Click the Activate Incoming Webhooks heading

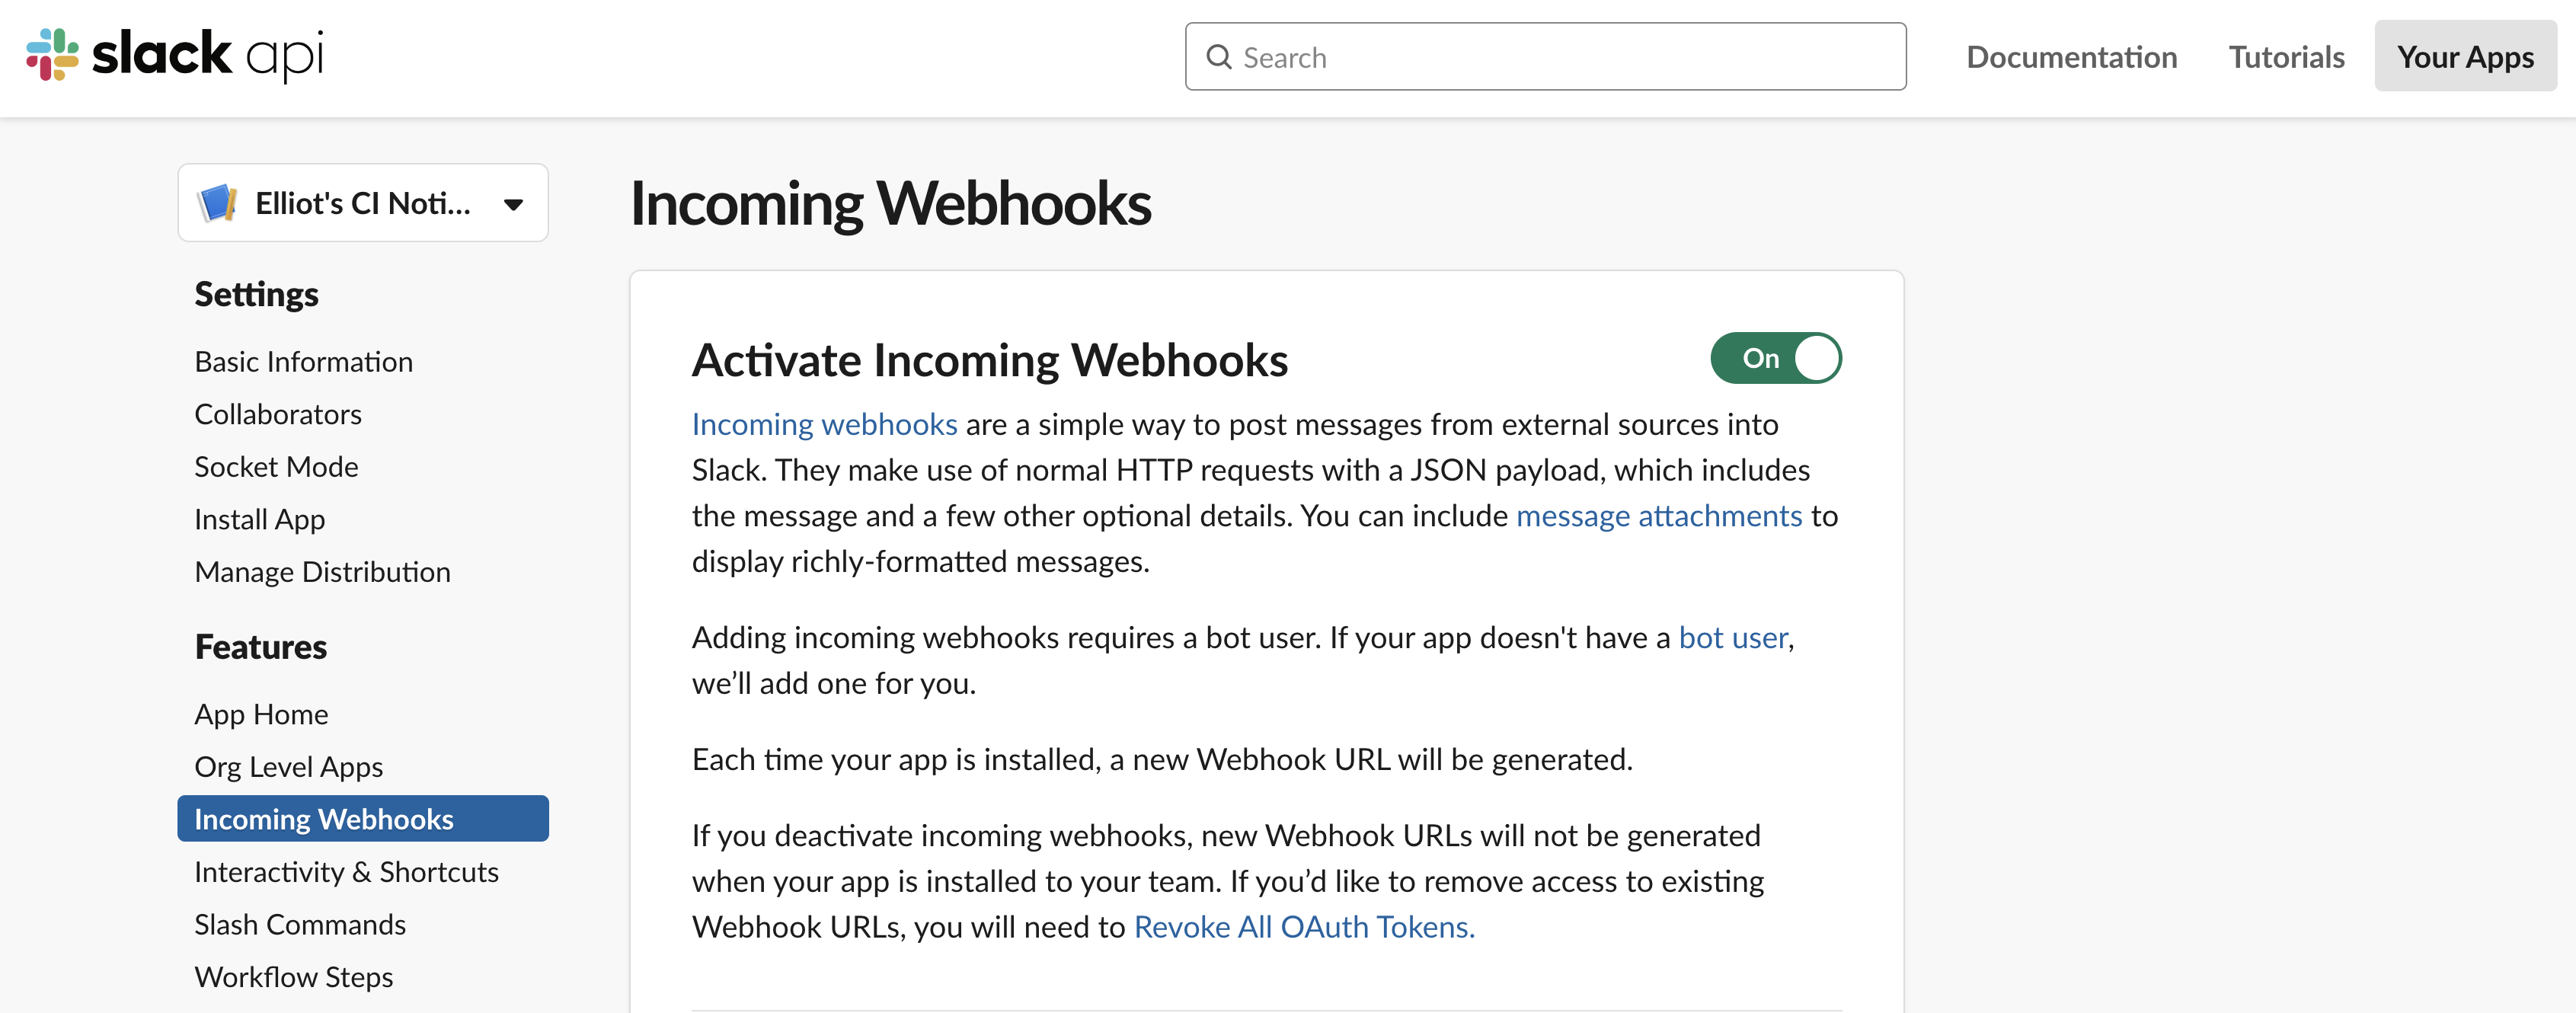click(x=989, y=360)
